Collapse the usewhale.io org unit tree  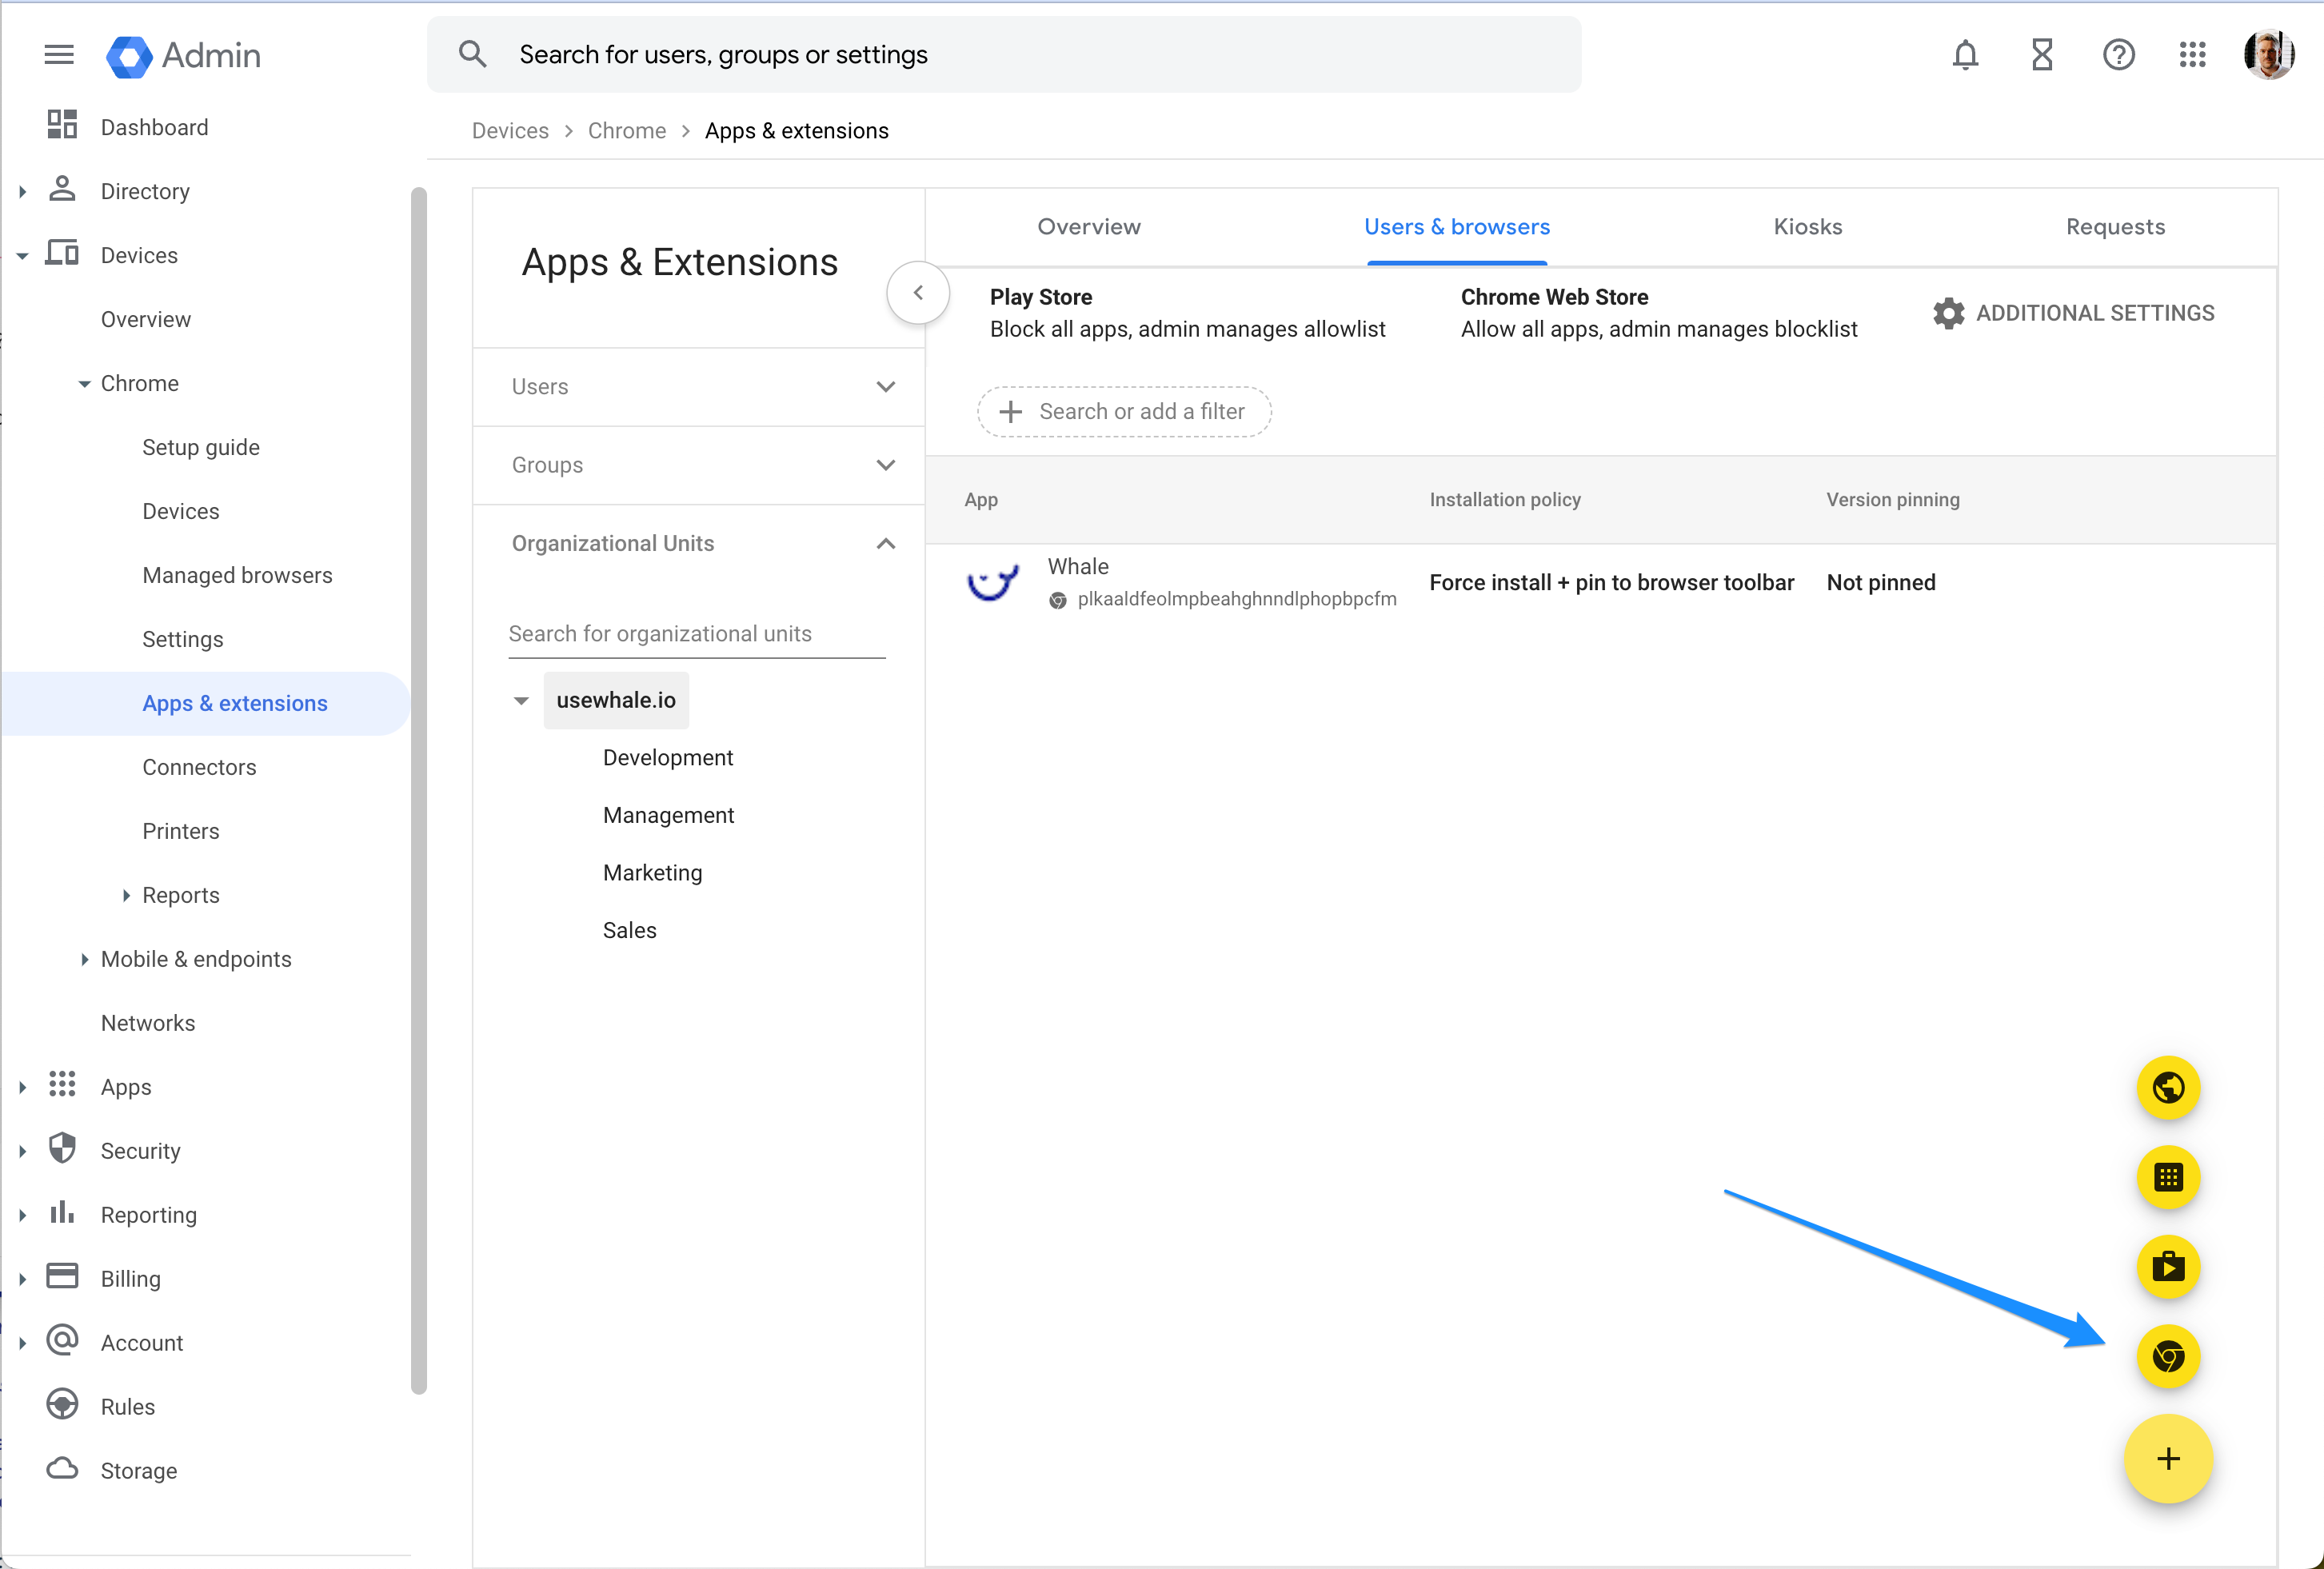coord(521,701)
